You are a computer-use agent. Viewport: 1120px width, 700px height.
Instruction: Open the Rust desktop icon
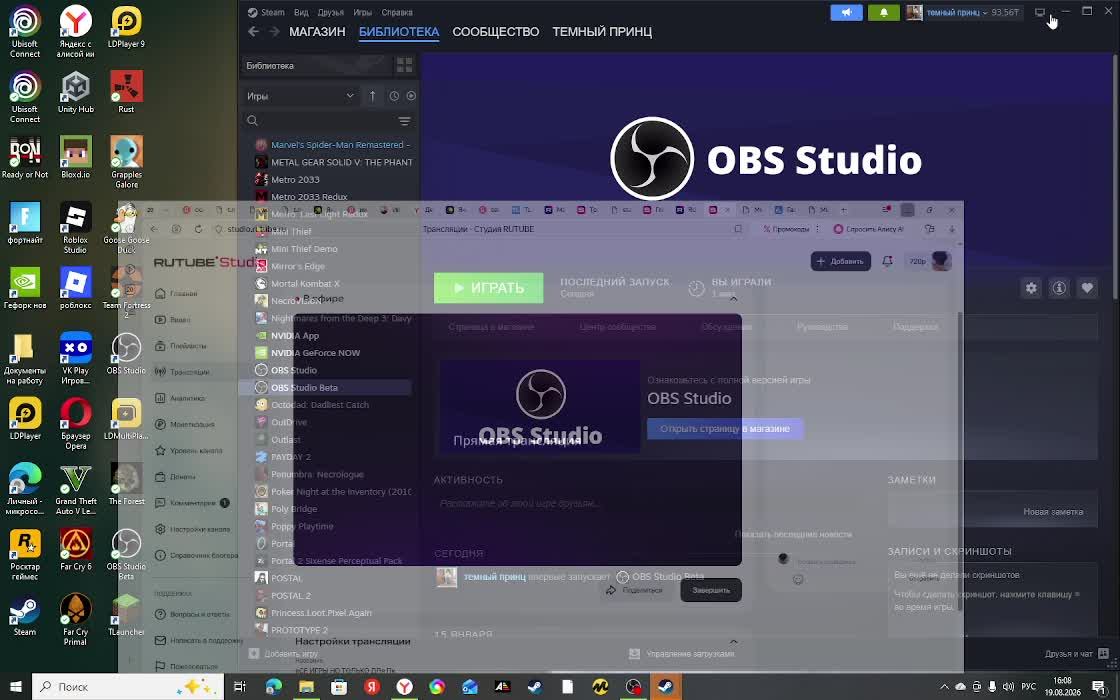126,93
